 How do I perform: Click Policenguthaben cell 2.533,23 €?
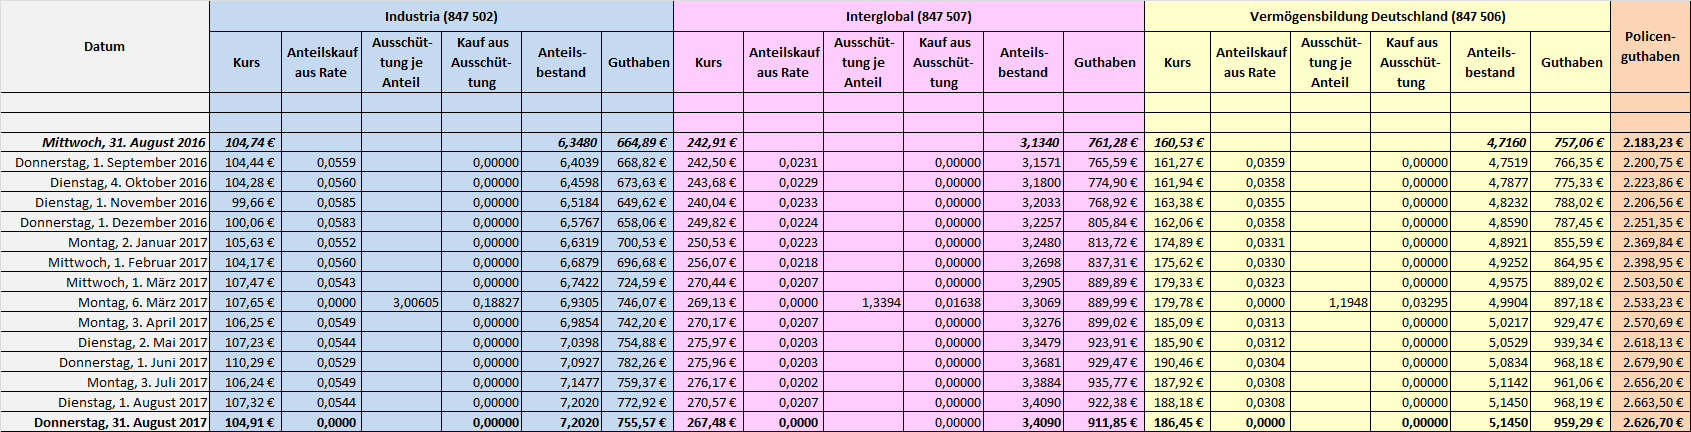click(1650, 302)
